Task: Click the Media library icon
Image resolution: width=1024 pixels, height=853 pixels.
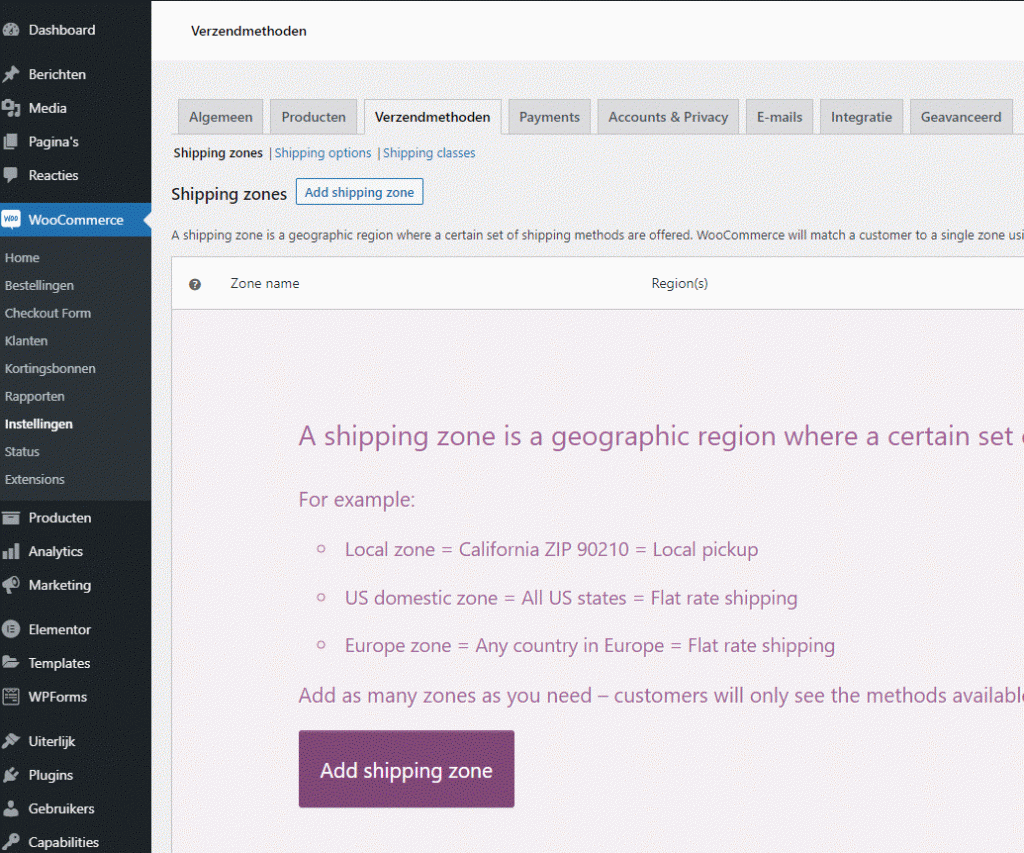Action: [11, 108]
